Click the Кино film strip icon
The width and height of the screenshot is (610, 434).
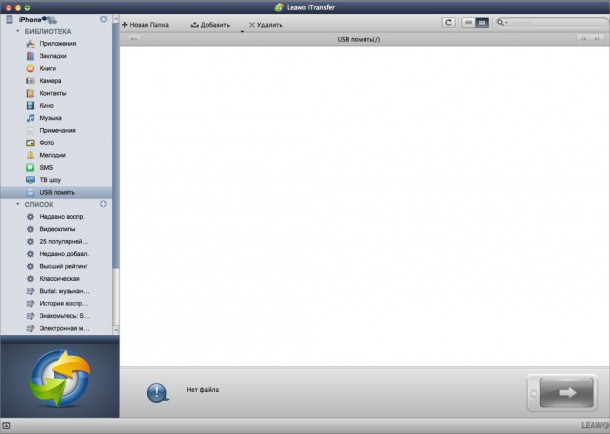(30, 105)
